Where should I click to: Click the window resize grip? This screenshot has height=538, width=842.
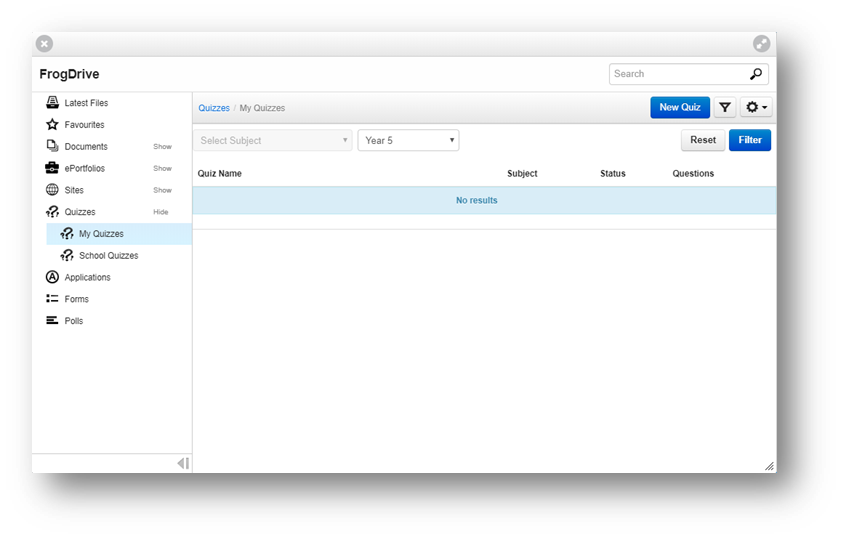click(770, 466)
